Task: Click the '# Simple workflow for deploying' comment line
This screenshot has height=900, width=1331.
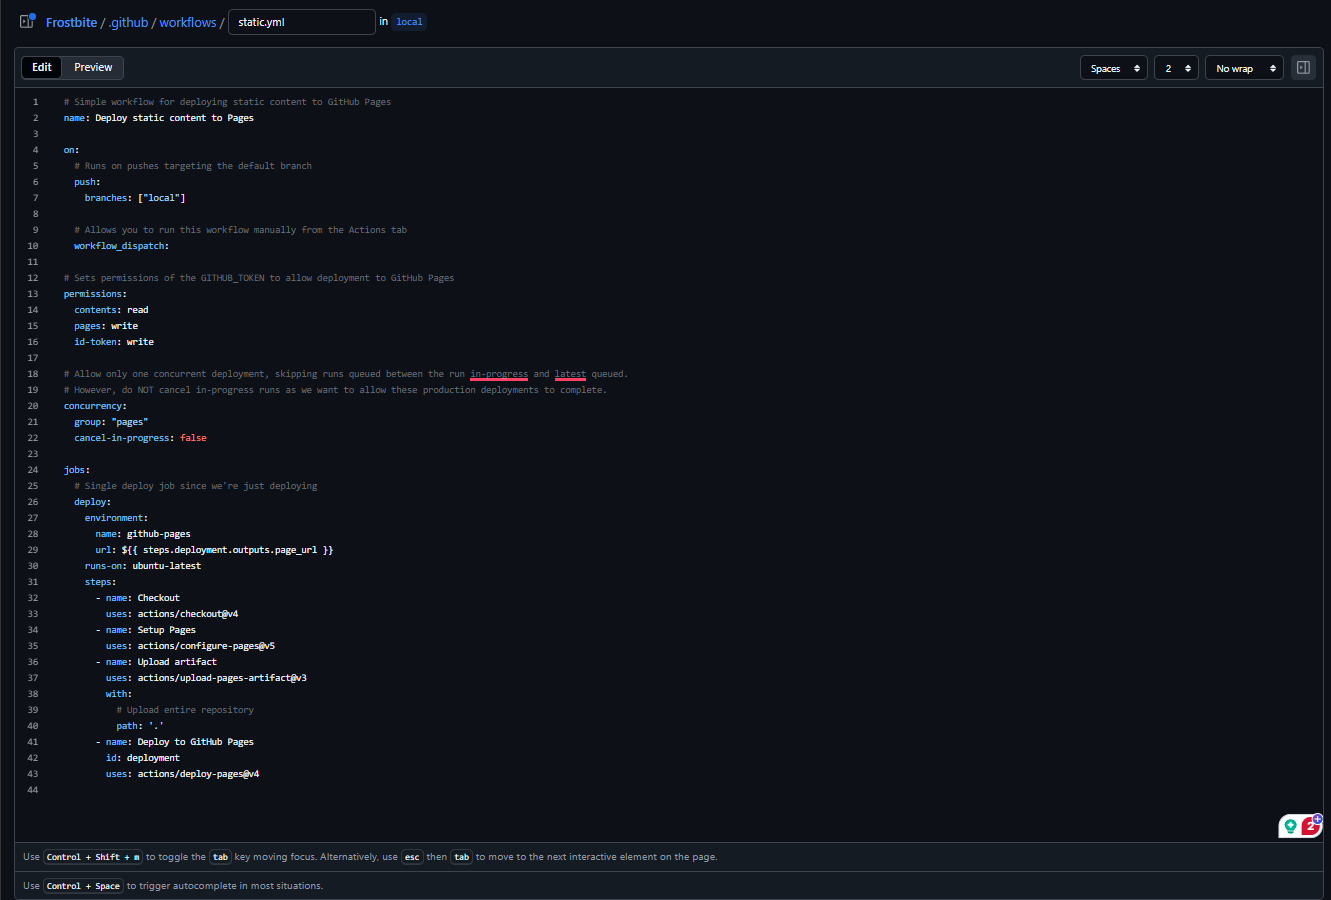Action: (x=228, y=102)
